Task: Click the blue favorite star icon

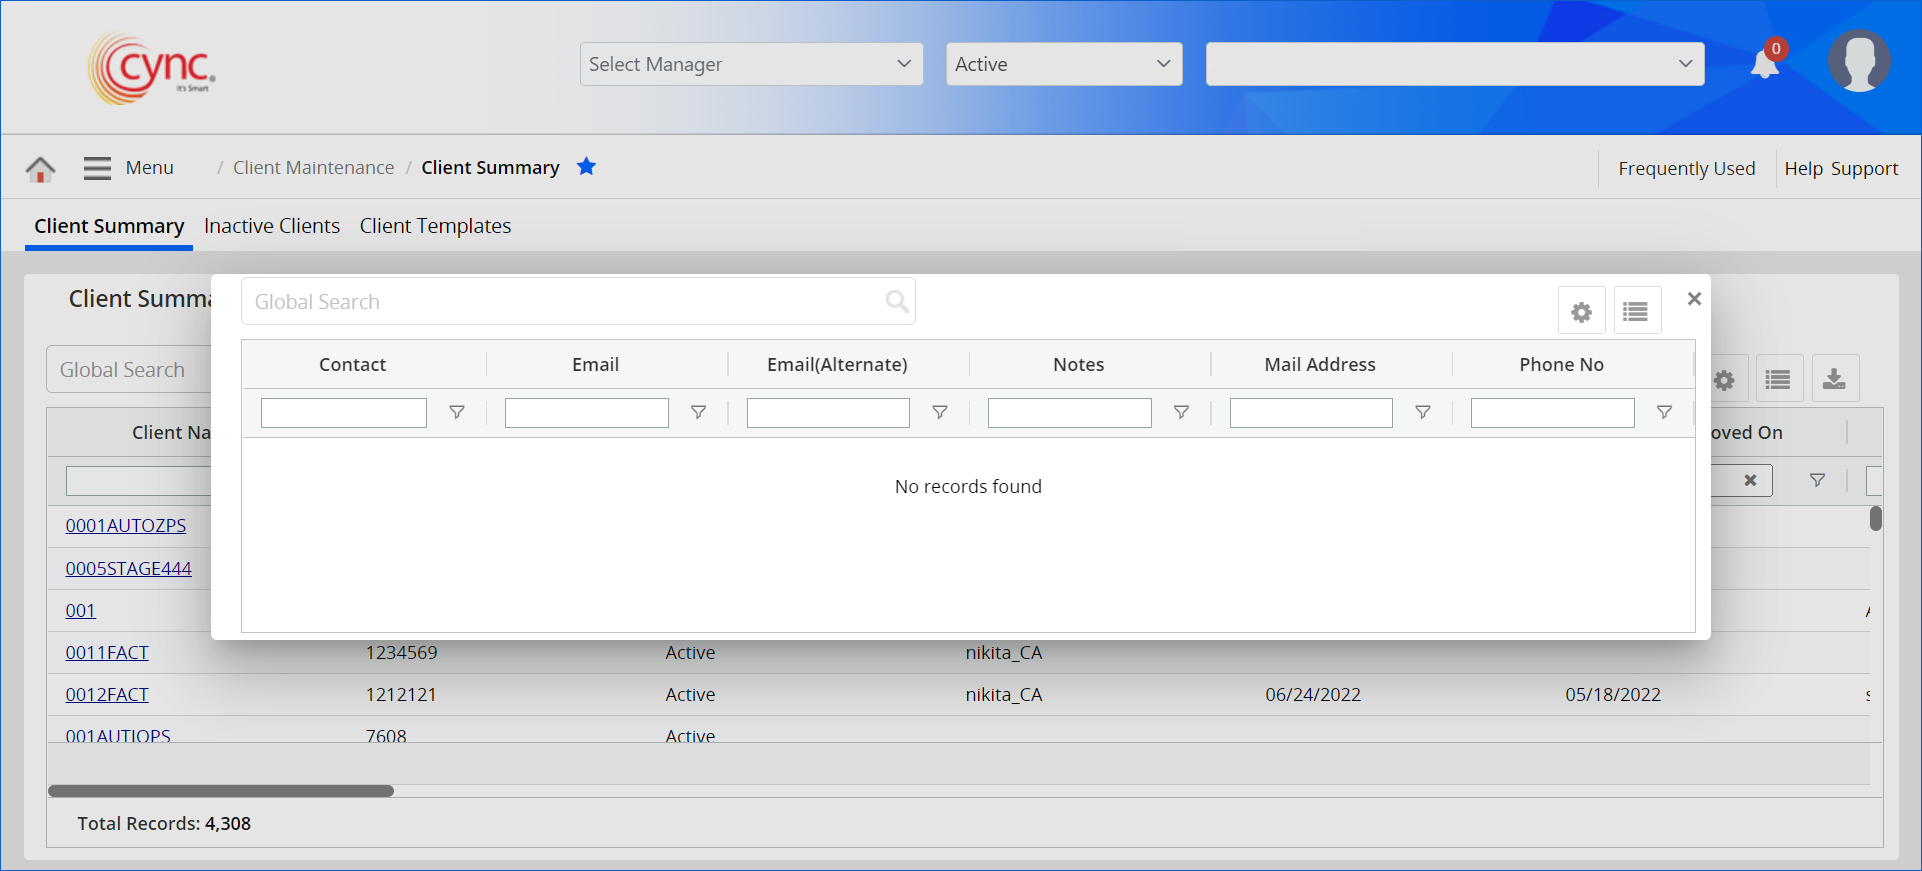Action: click(586, 167)
